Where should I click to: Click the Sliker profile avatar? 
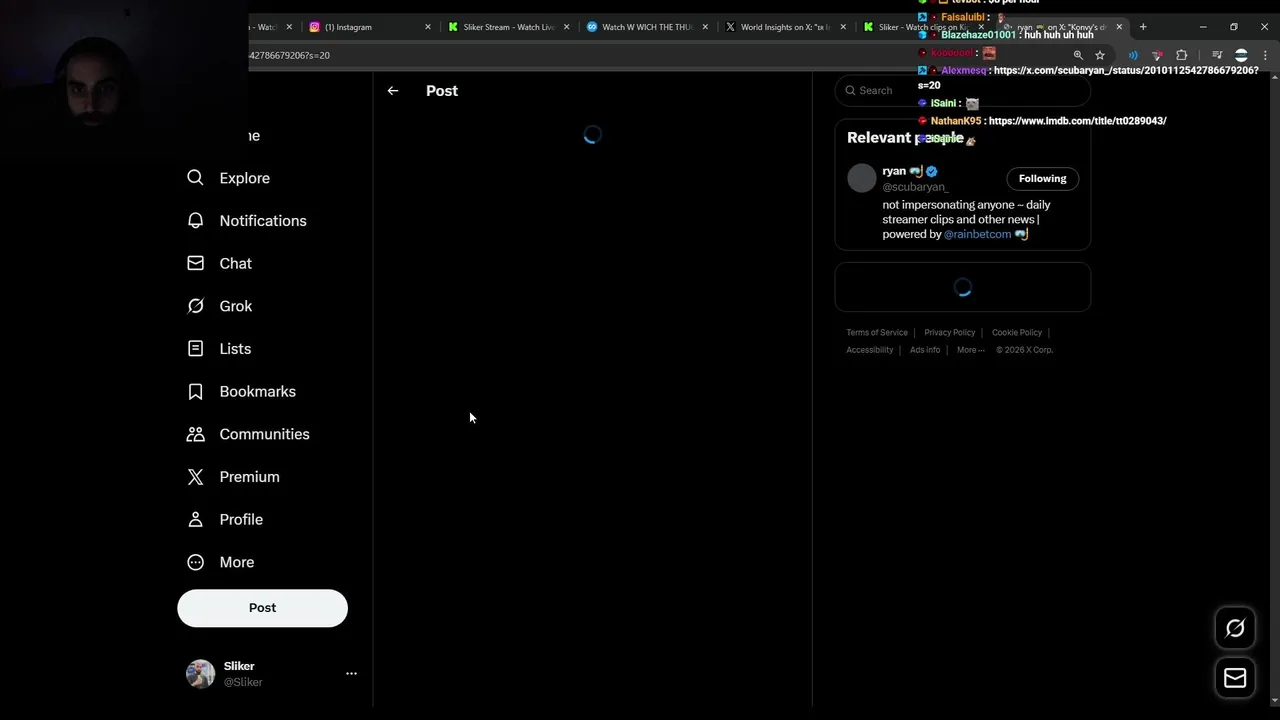[x=201, y=674]
